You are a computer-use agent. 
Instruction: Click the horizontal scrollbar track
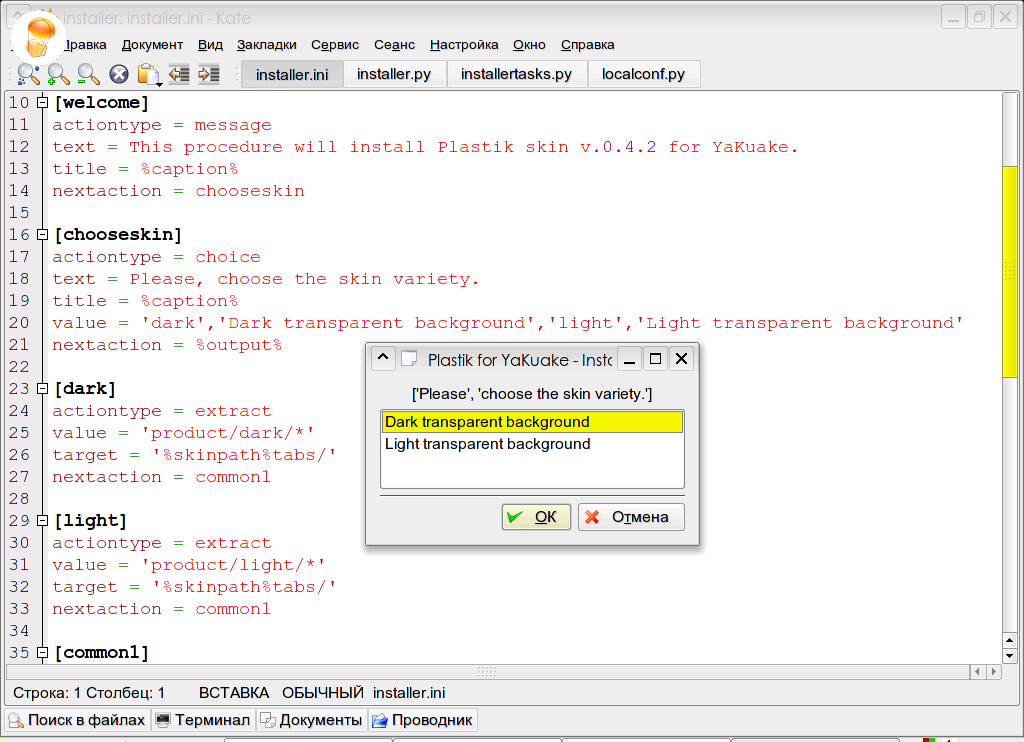487,671
